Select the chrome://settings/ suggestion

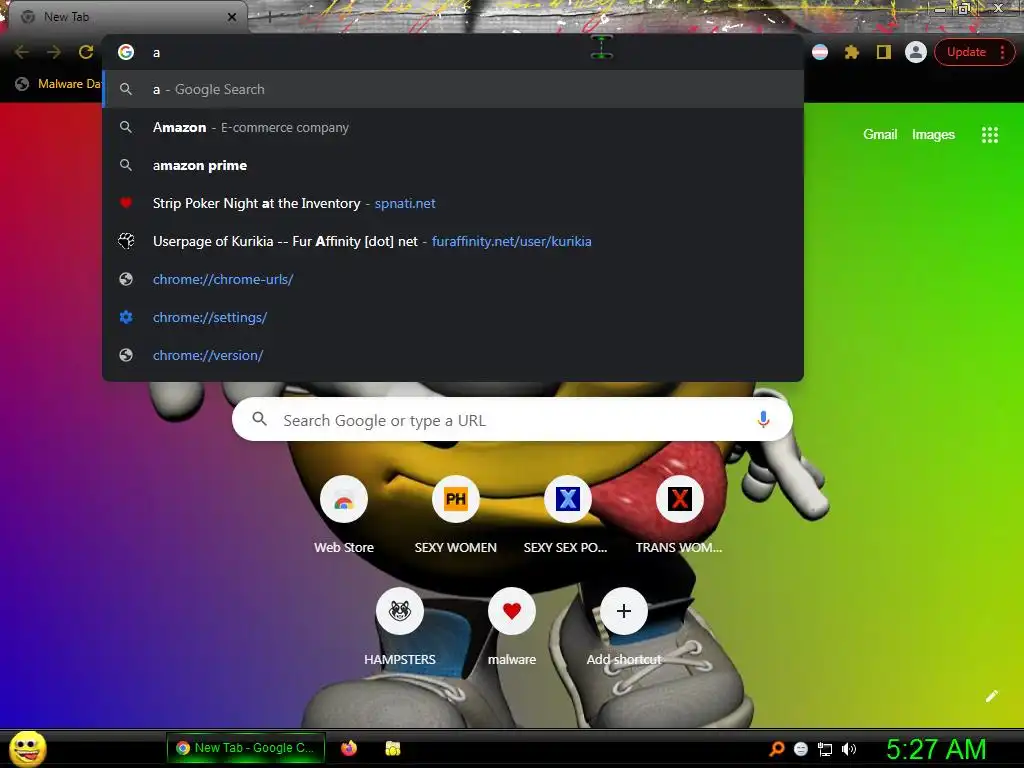453,317
